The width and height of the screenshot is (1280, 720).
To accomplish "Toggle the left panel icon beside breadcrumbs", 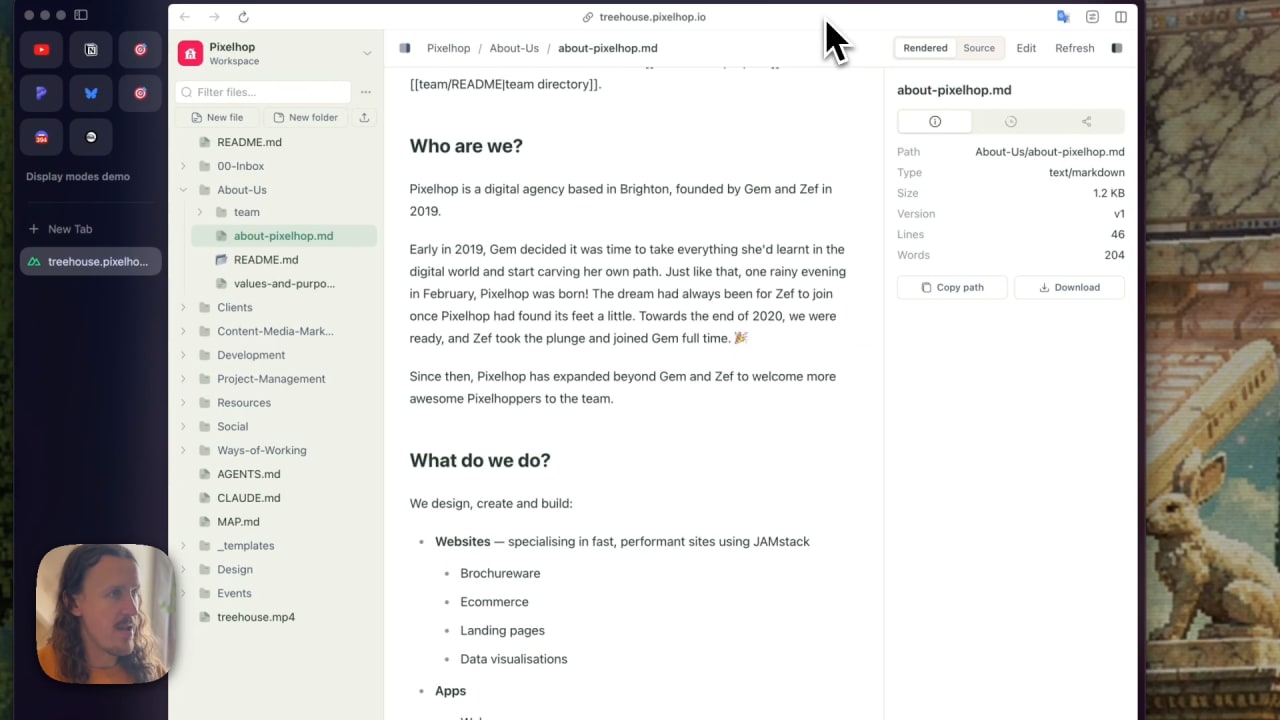I will 405,48.
